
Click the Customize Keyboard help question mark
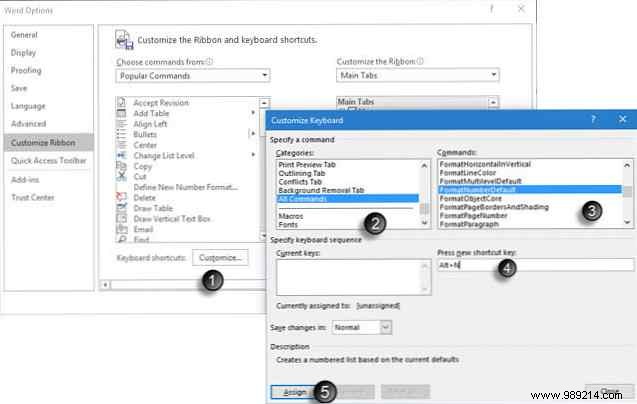pos(593,119)
